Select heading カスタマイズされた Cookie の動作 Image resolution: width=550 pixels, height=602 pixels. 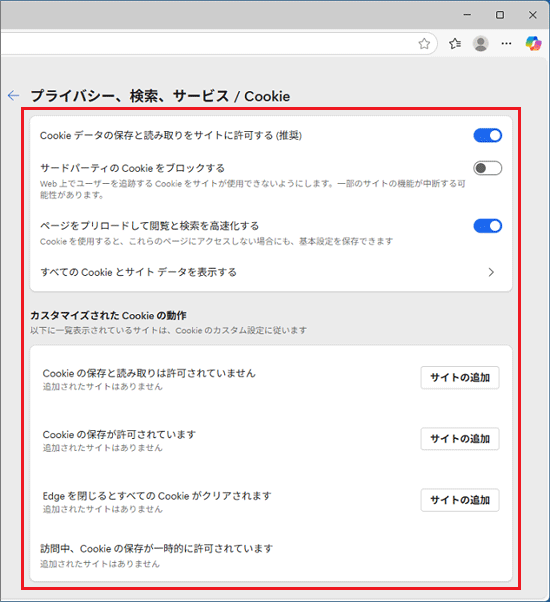click(x=108, y=316)
